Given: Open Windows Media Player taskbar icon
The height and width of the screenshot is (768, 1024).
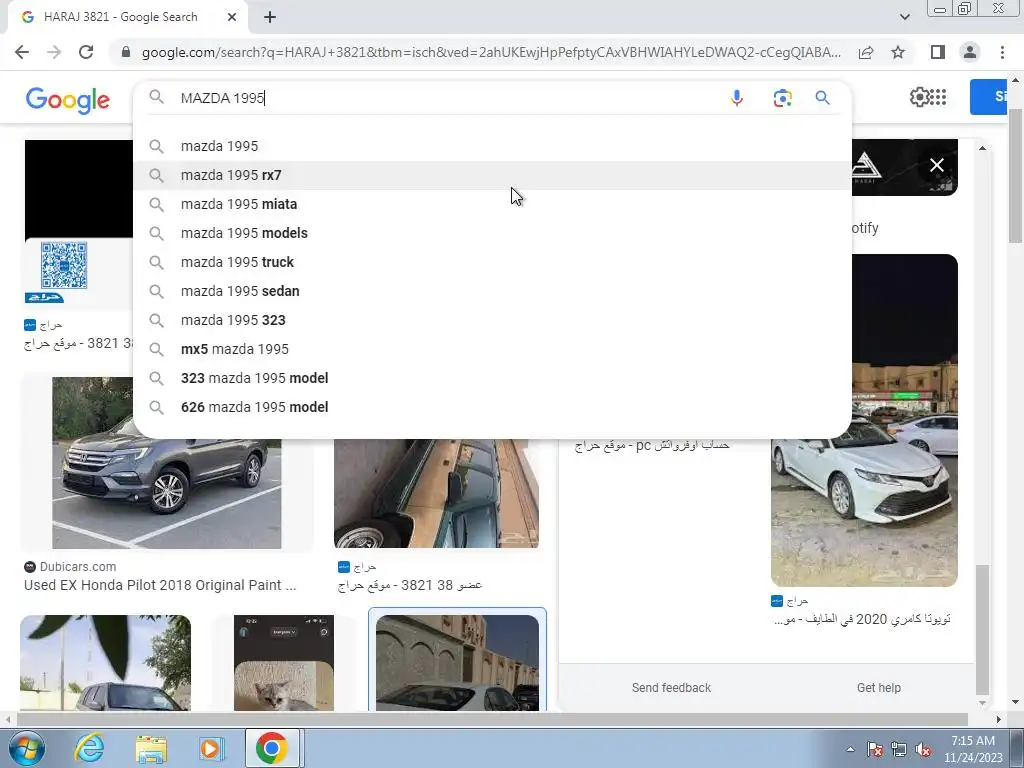Looking at the screenshot, I should pos(210,748).
